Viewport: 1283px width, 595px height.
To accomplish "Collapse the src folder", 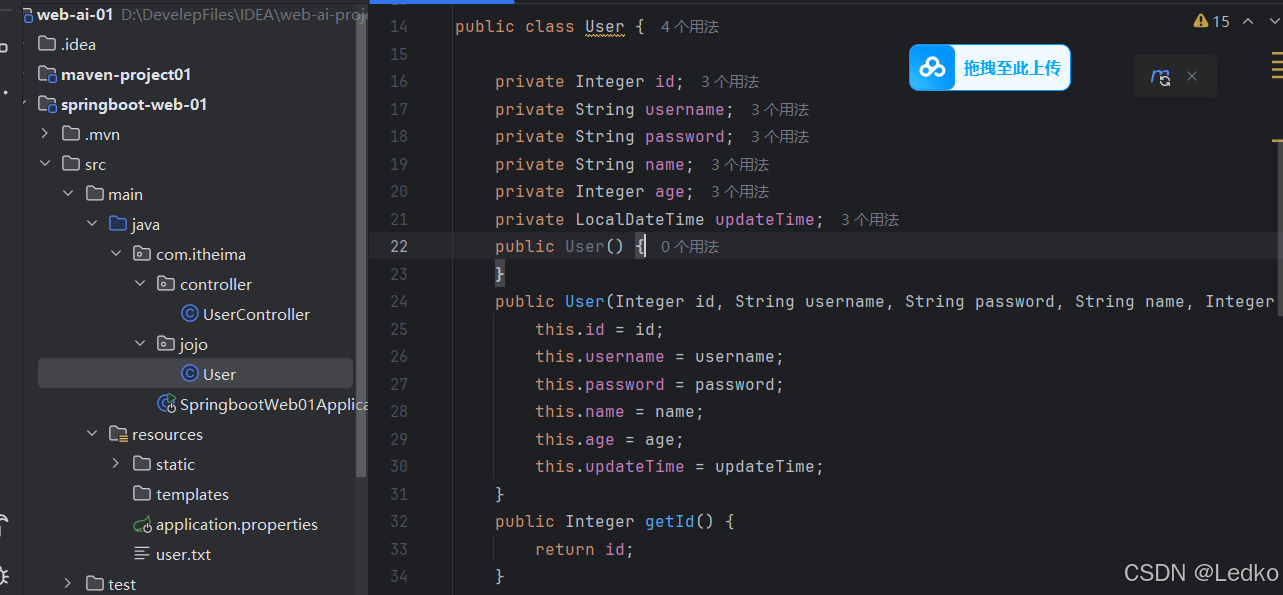I will click(x=44, y=164).
